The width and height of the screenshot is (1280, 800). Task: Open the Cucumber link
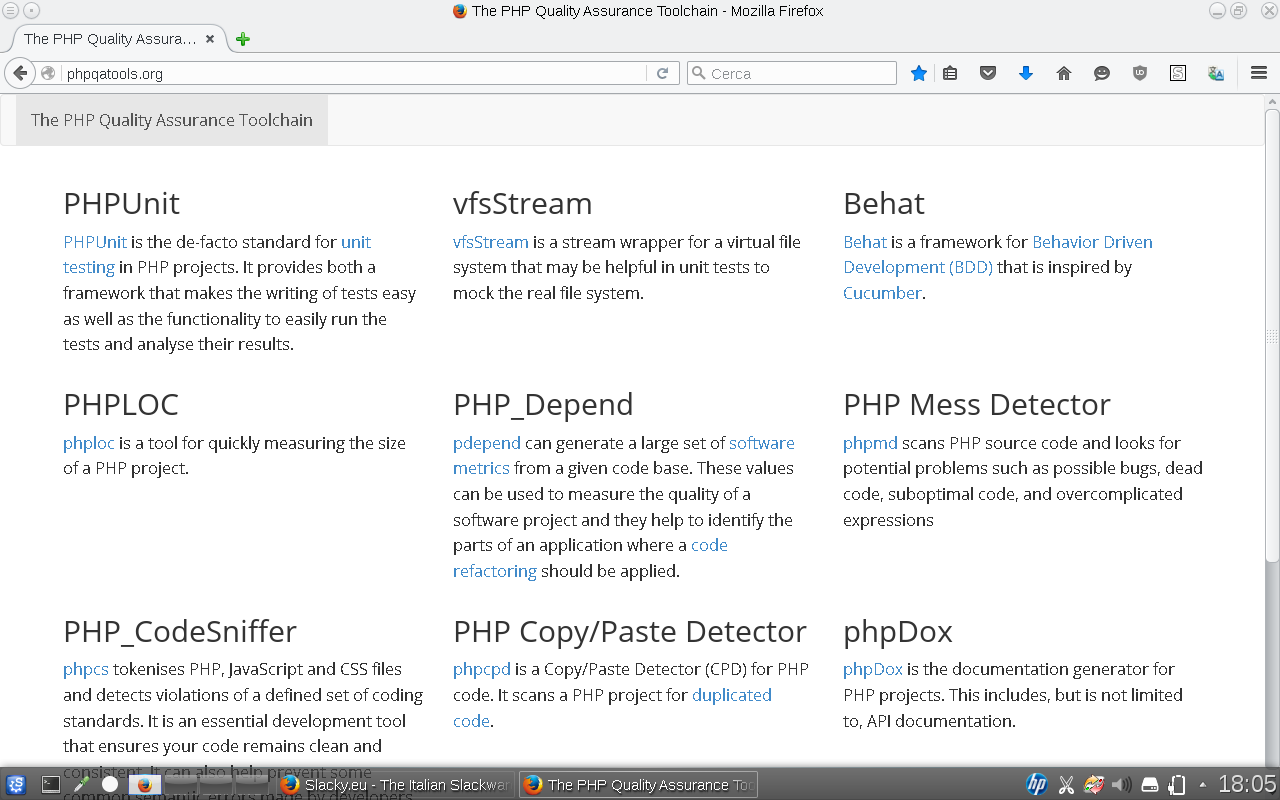(882, 293)
